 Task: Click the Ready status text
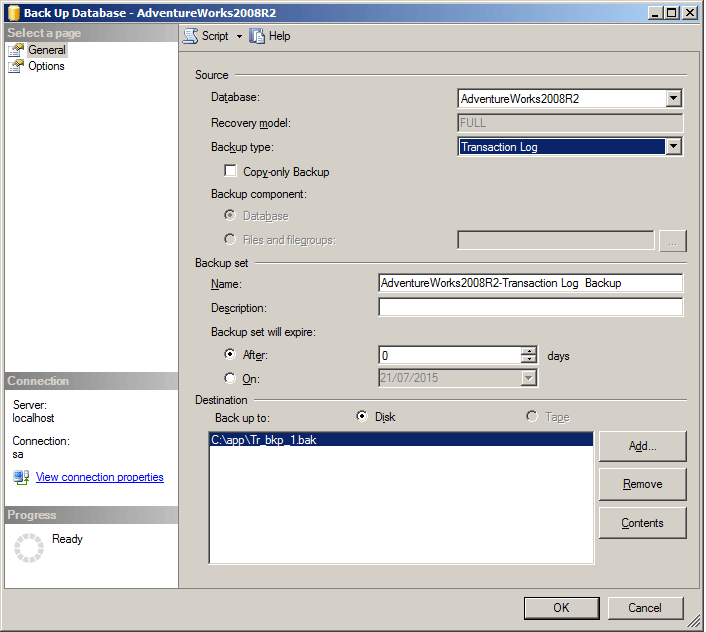pos(67,539)
